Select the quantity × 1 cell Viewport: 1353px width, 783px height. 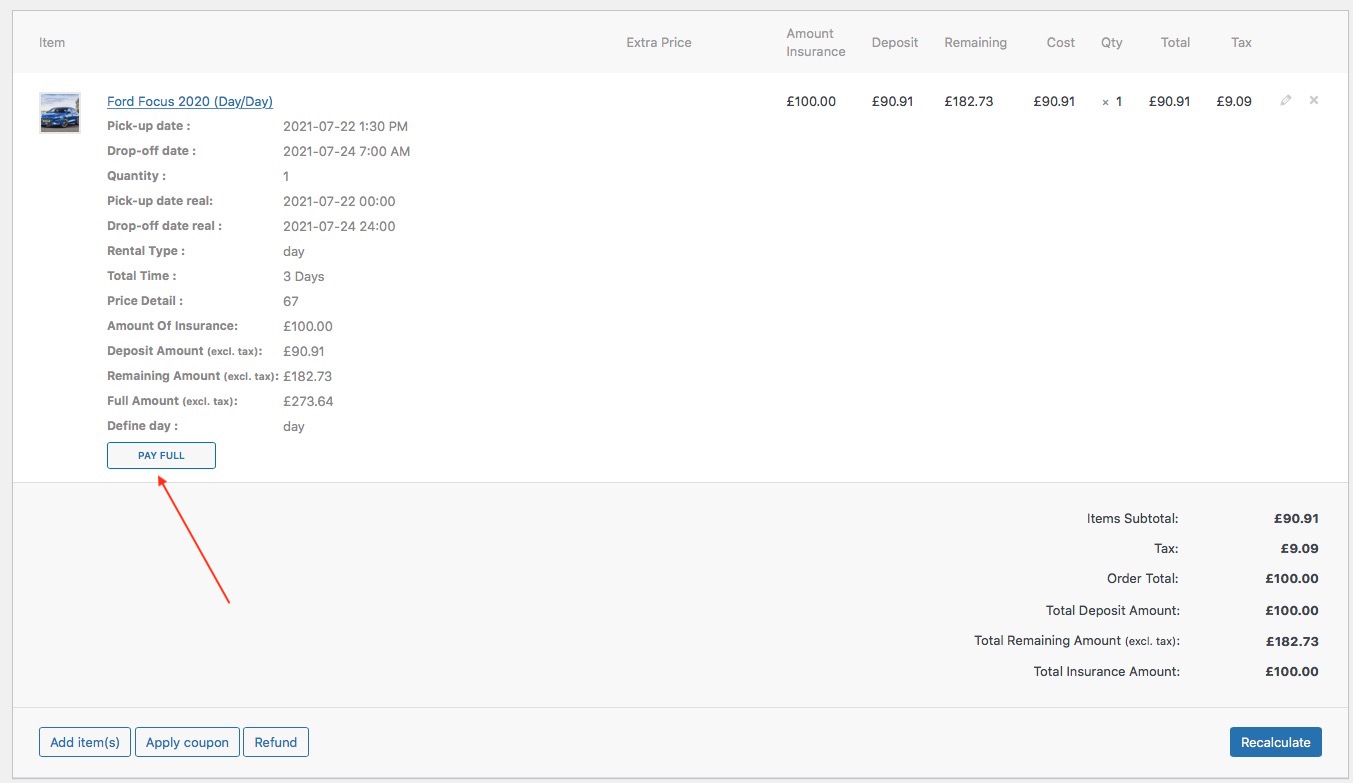coord(1112,101)
